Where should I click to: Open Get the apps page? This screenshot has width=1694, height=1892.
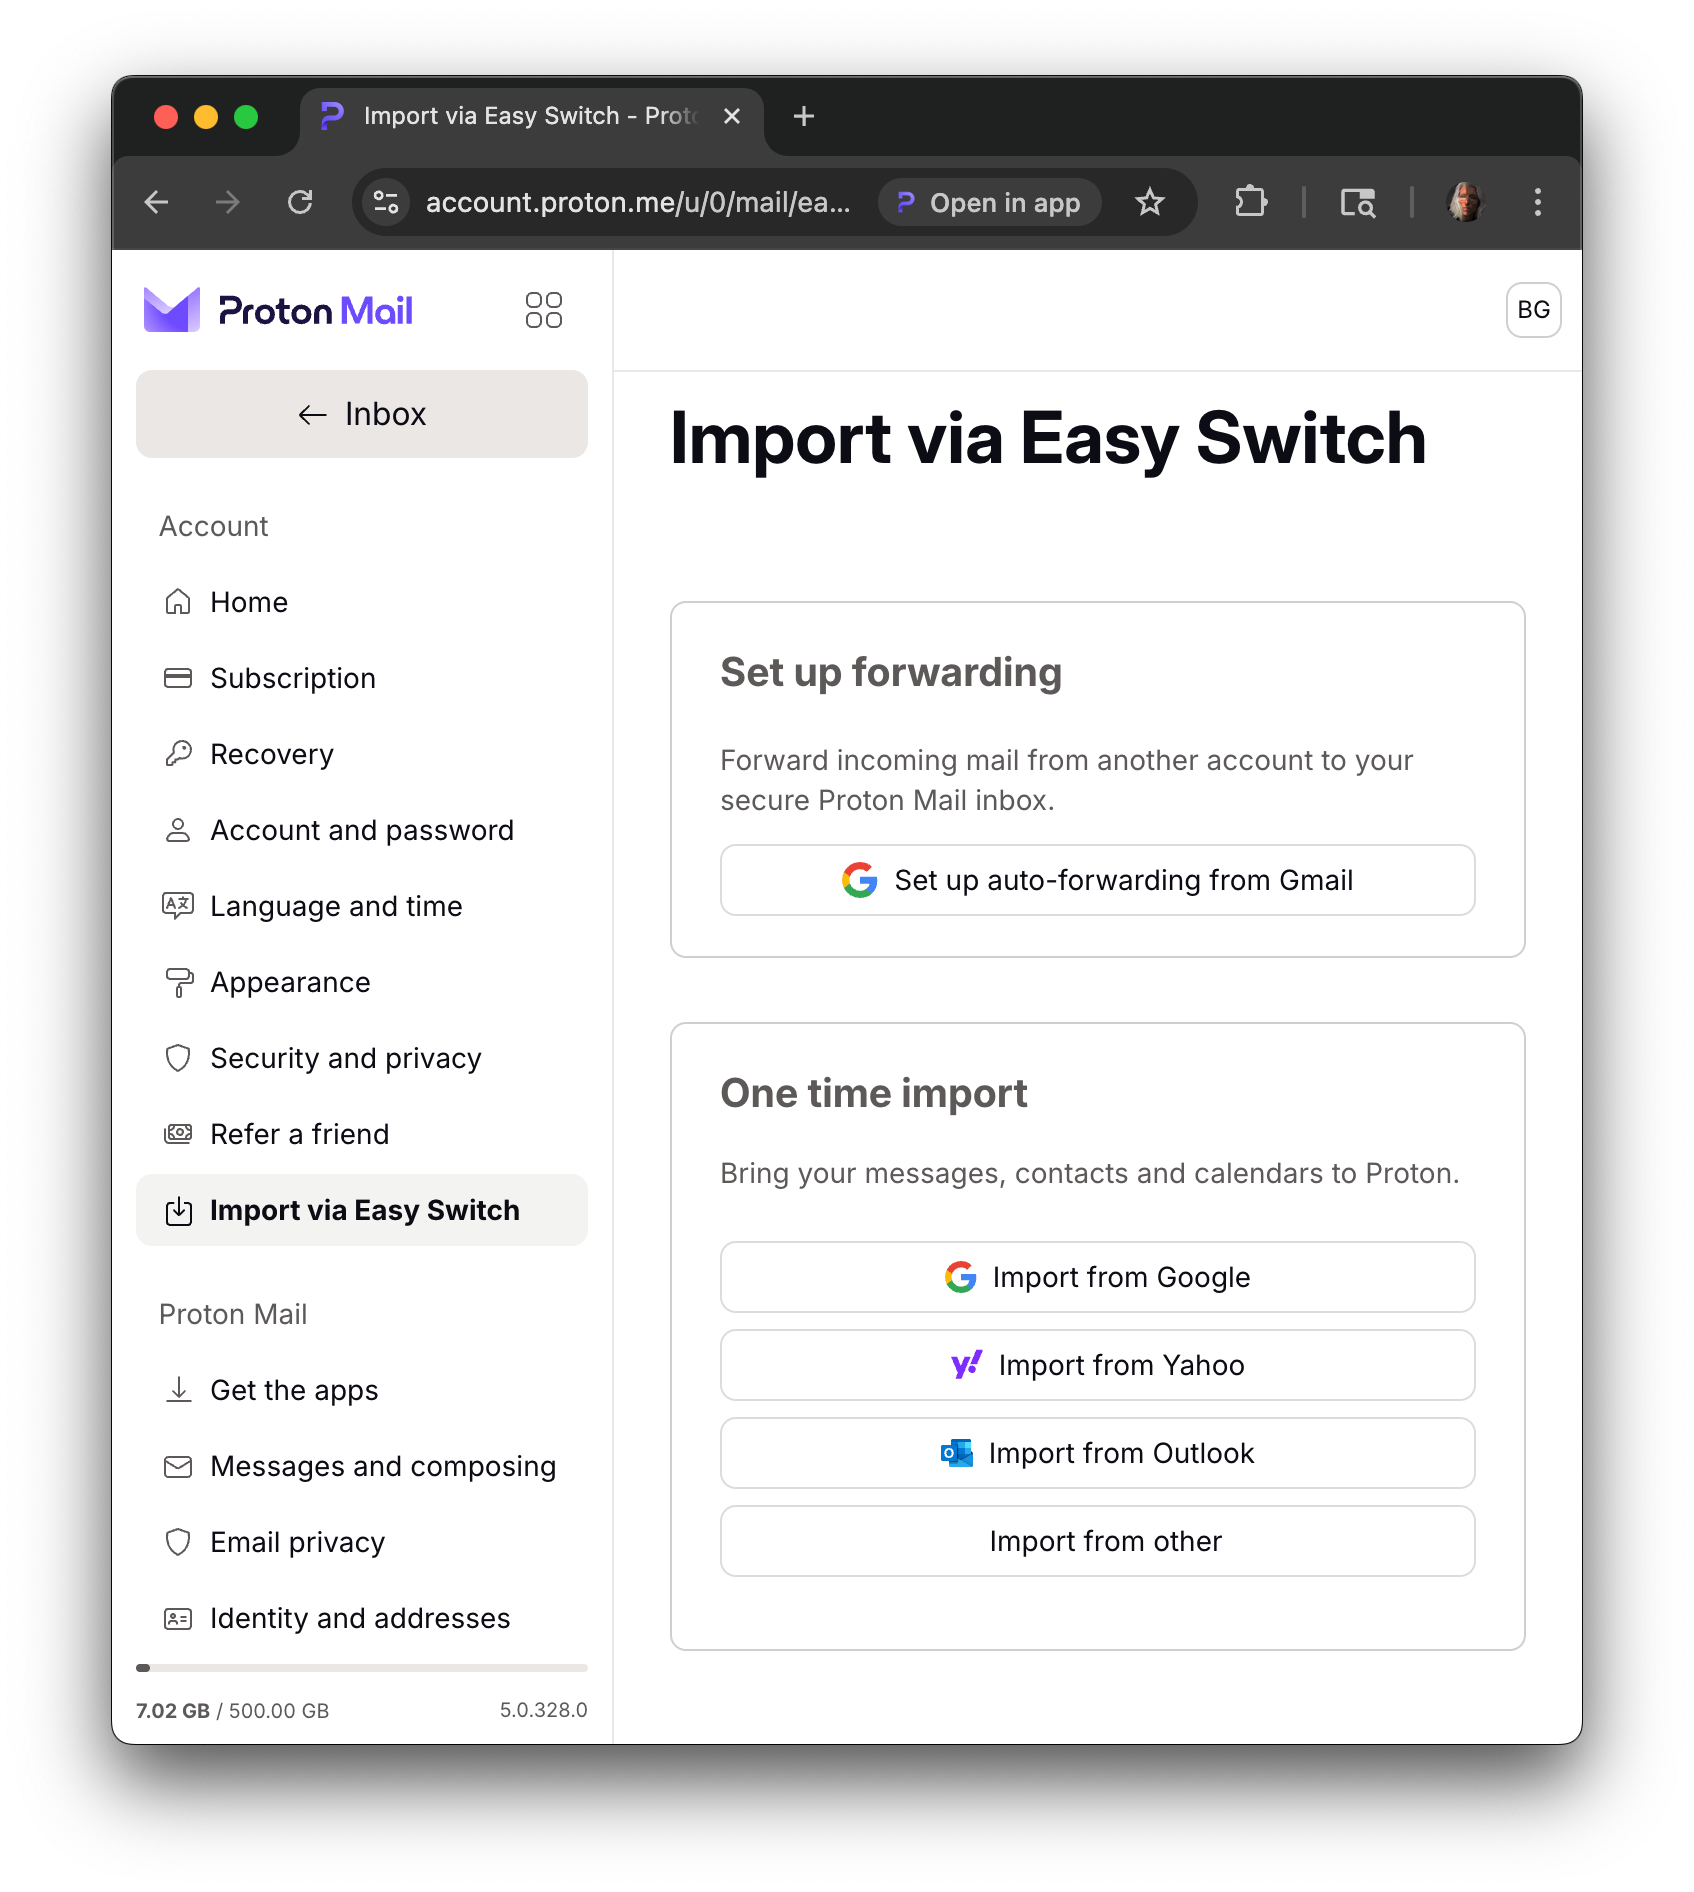pyautogui.click(x=362, y=1390)
